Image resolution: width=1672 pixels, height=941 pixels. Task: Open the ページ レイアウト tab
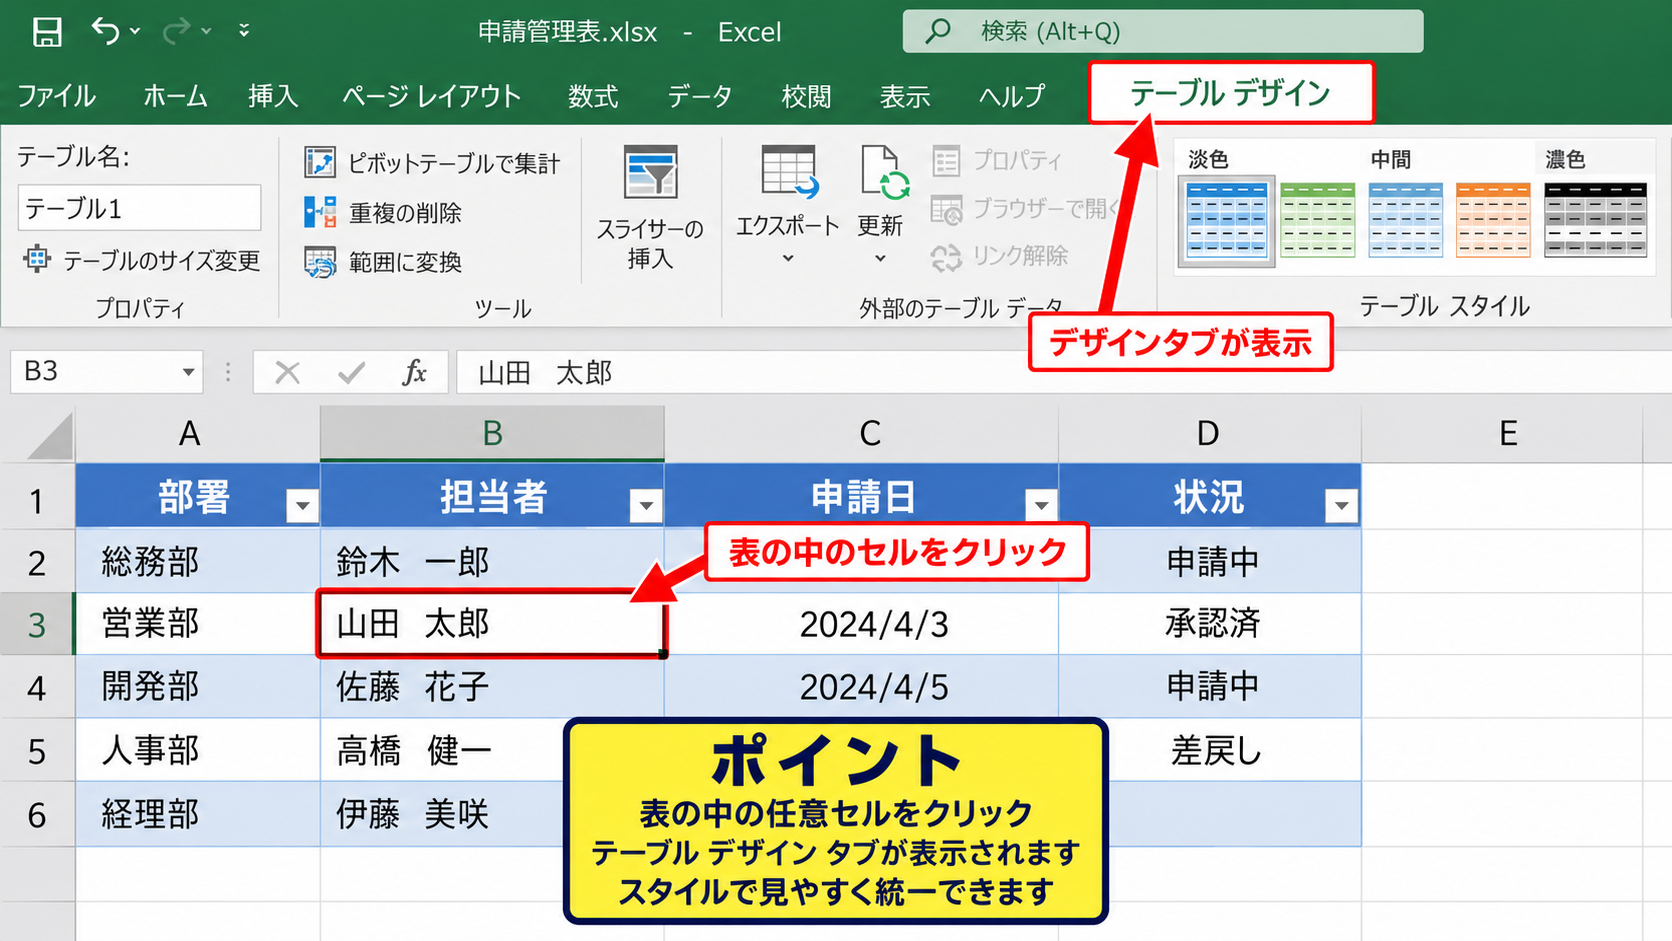pyautogui.click(x=431, y=96)
